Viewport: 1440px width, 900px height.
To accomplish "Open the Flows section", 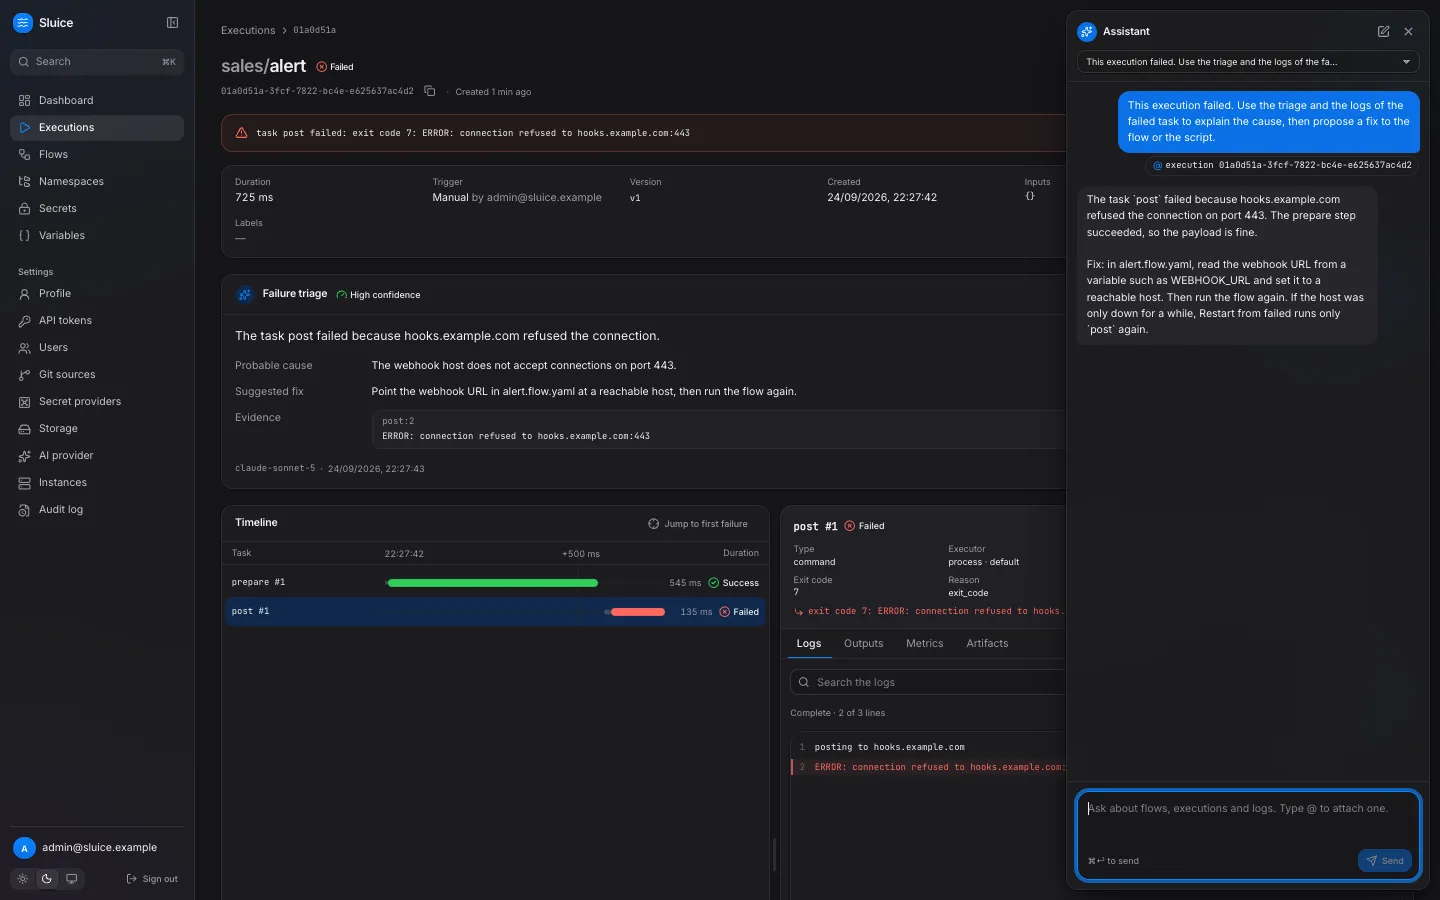I will click(x=97, y=154).
